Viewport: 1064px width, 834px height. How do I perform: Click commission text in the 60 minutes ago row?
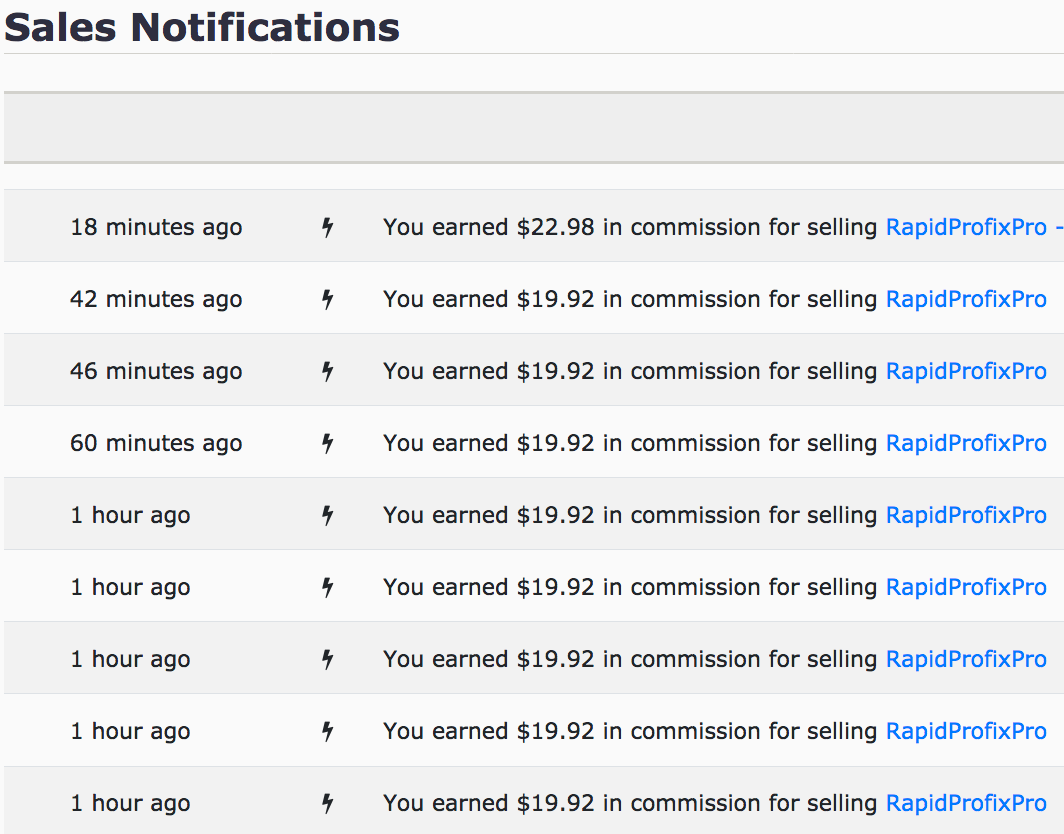click(630, 443)
